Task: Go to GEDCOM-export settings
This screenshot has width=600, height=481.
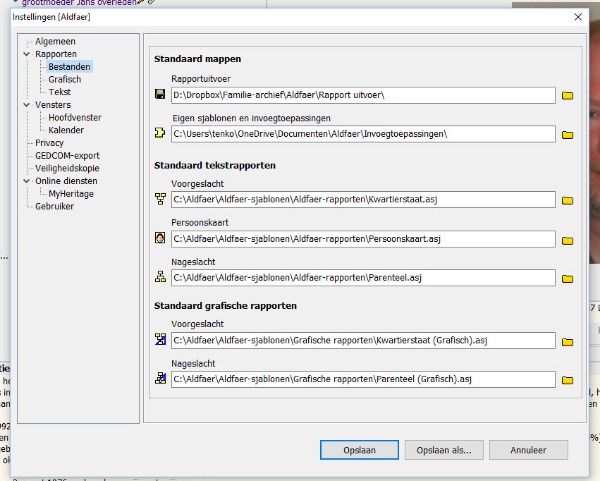Action: pos(66,156)
